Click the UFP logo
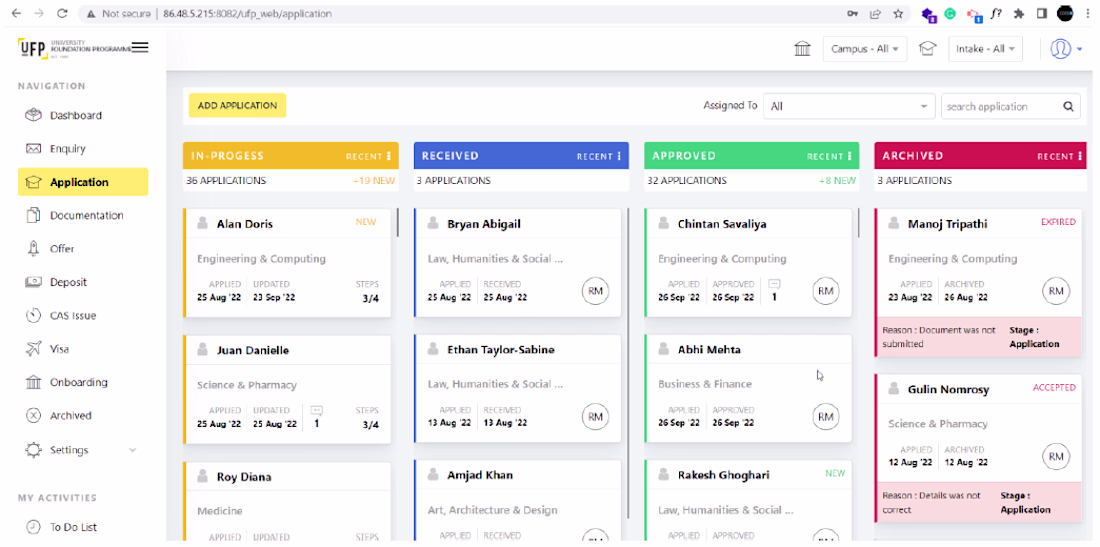The height and width of the screenshot is (547, 1100). click(x=74, y=48)
